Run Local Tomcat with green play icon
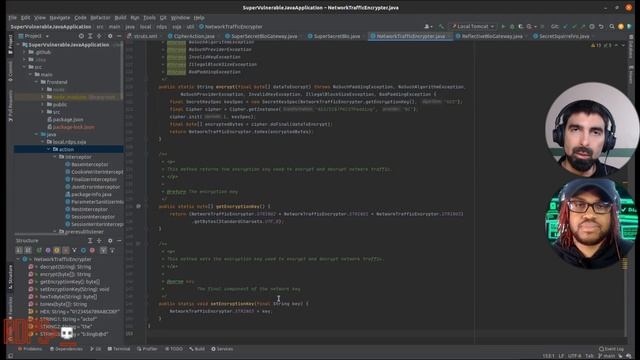This screenshot has height=360, width=640. 503,27
